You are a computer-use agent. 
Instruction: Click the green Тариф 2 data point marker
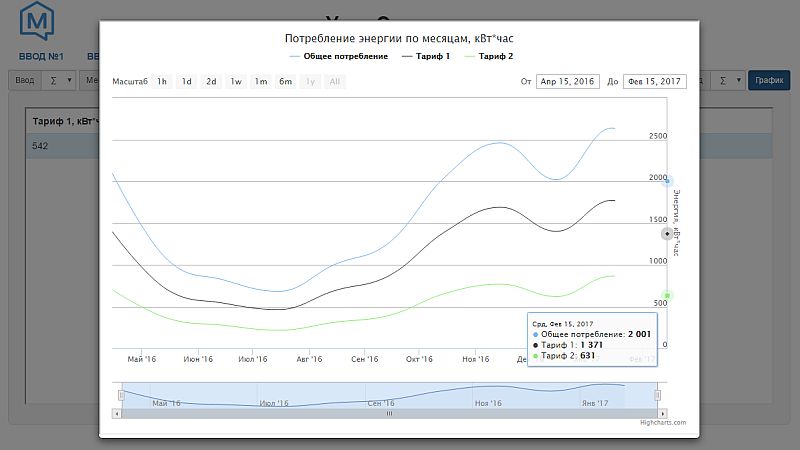point(668,295)
